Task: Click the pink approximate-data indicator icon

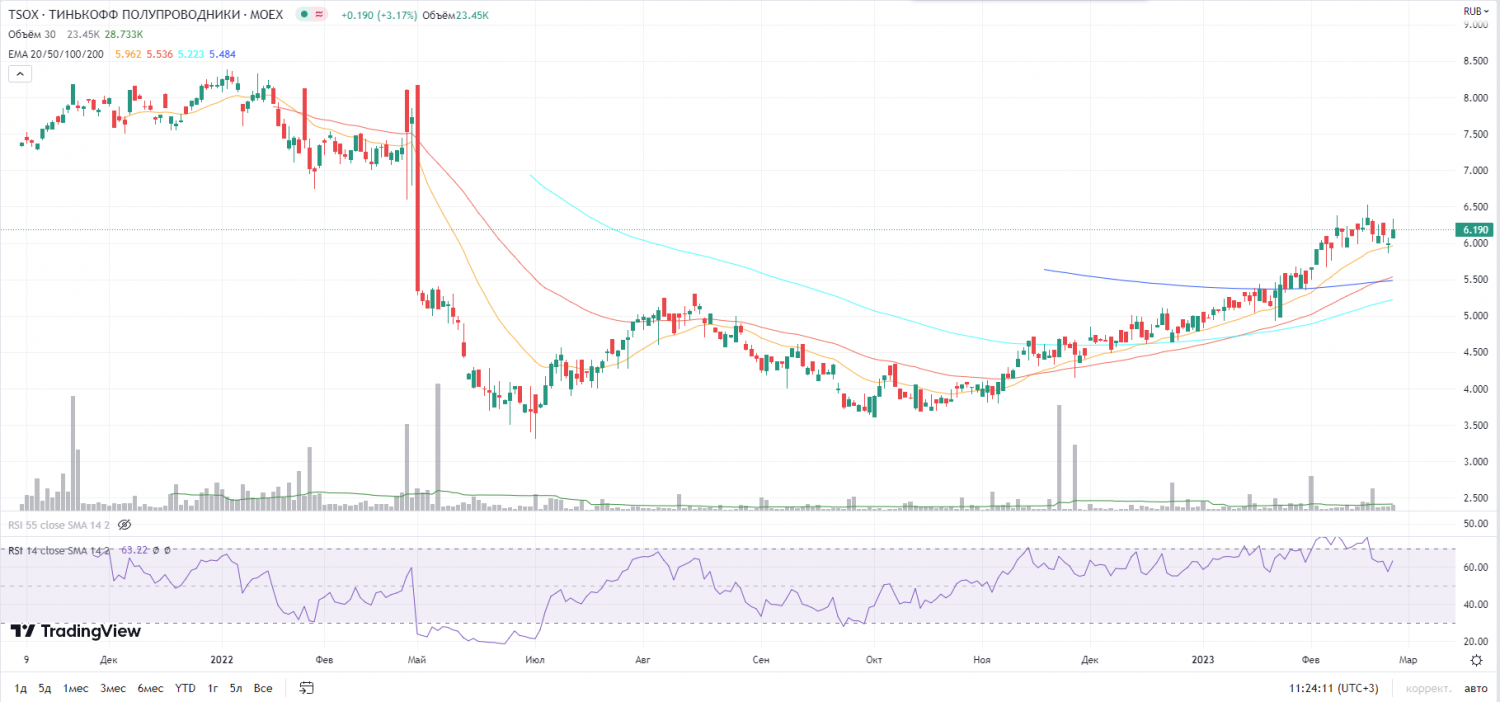Action: pyautogui.click(x=319, y=15)
